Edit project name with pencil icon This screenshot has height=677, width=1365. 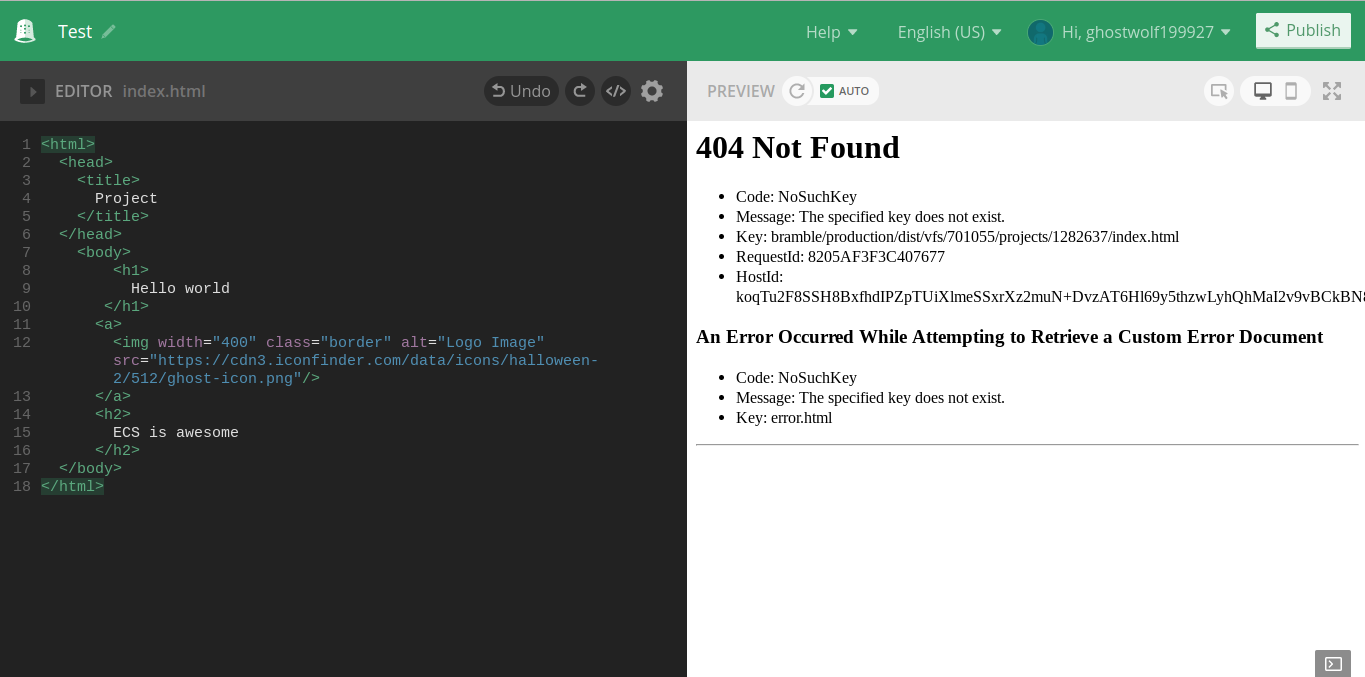(109, 31)
